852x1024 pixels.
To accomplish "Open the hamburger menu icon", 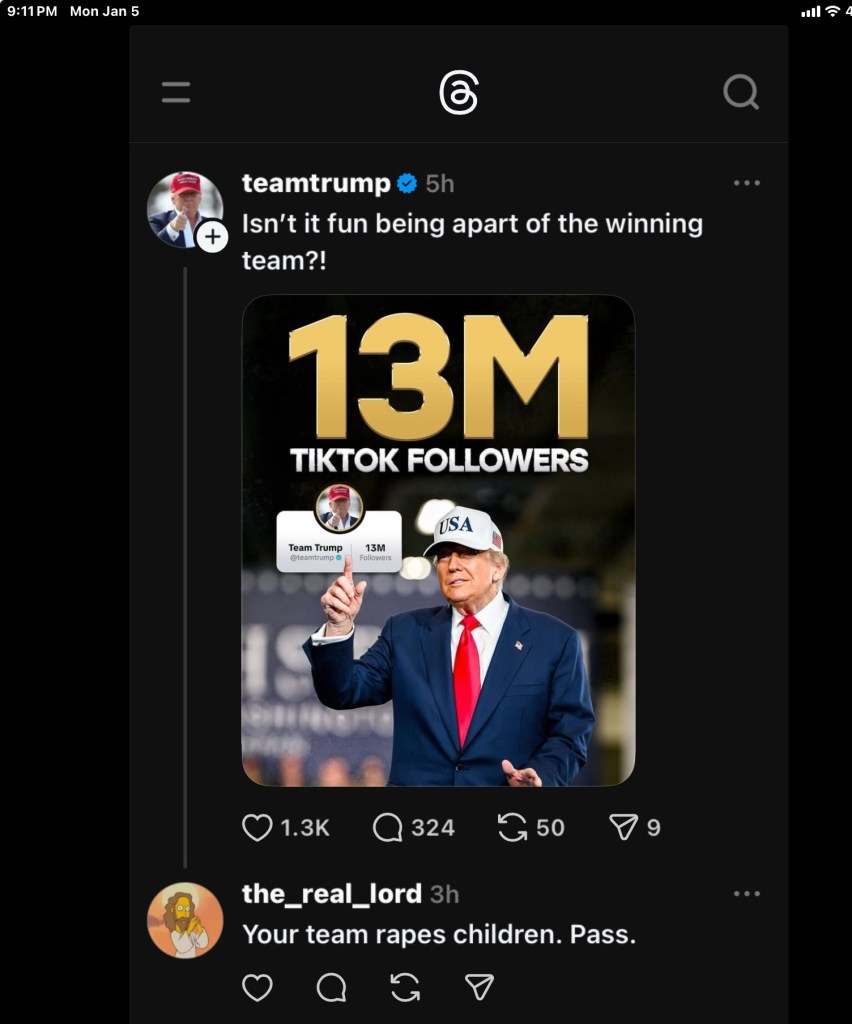I will point(176,93).
